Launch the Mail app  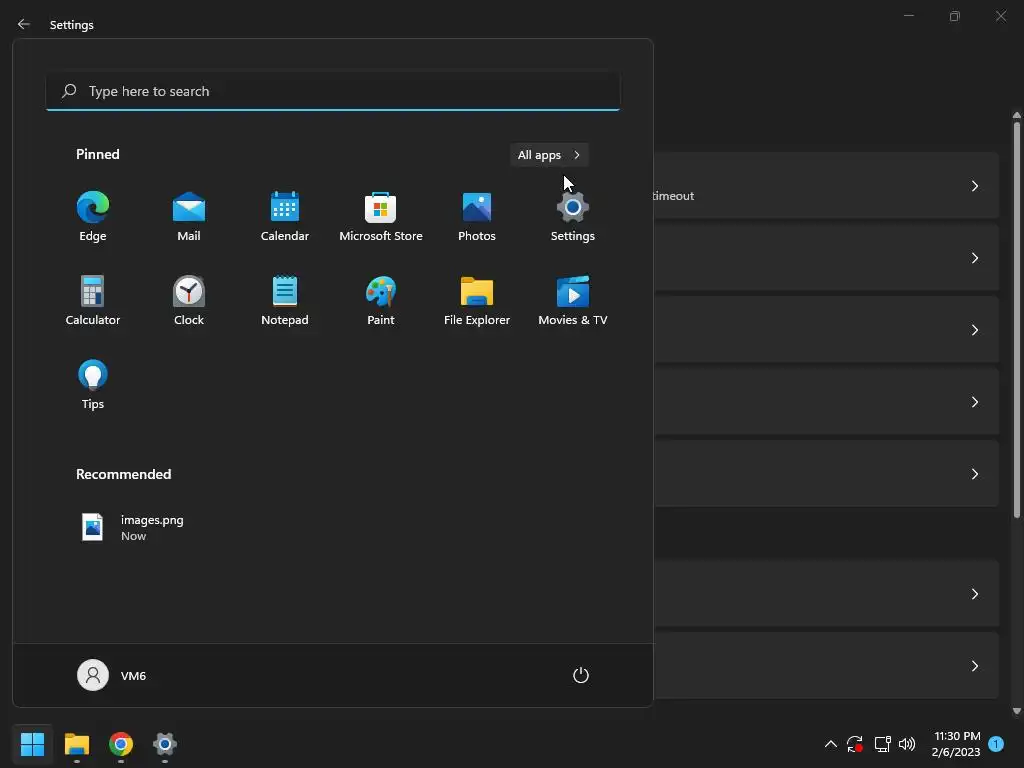coord(189,217)
